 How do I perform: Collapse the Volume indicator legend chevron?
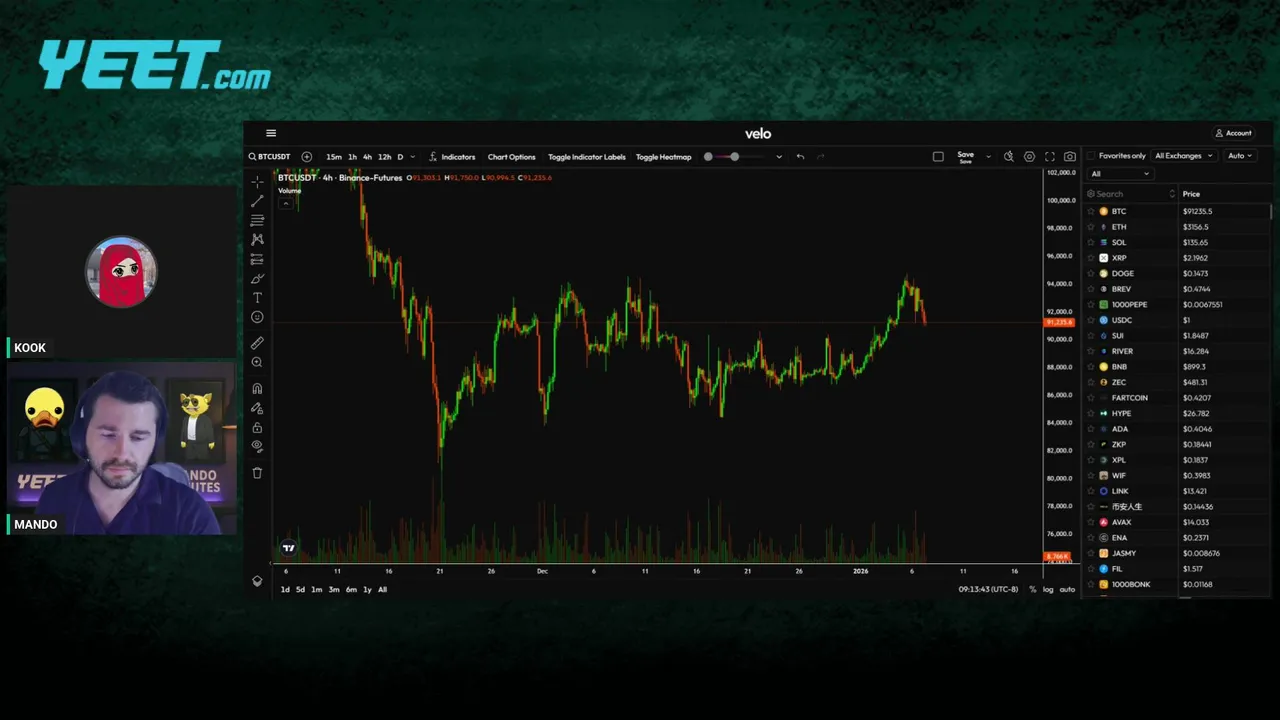pos(286,203)
